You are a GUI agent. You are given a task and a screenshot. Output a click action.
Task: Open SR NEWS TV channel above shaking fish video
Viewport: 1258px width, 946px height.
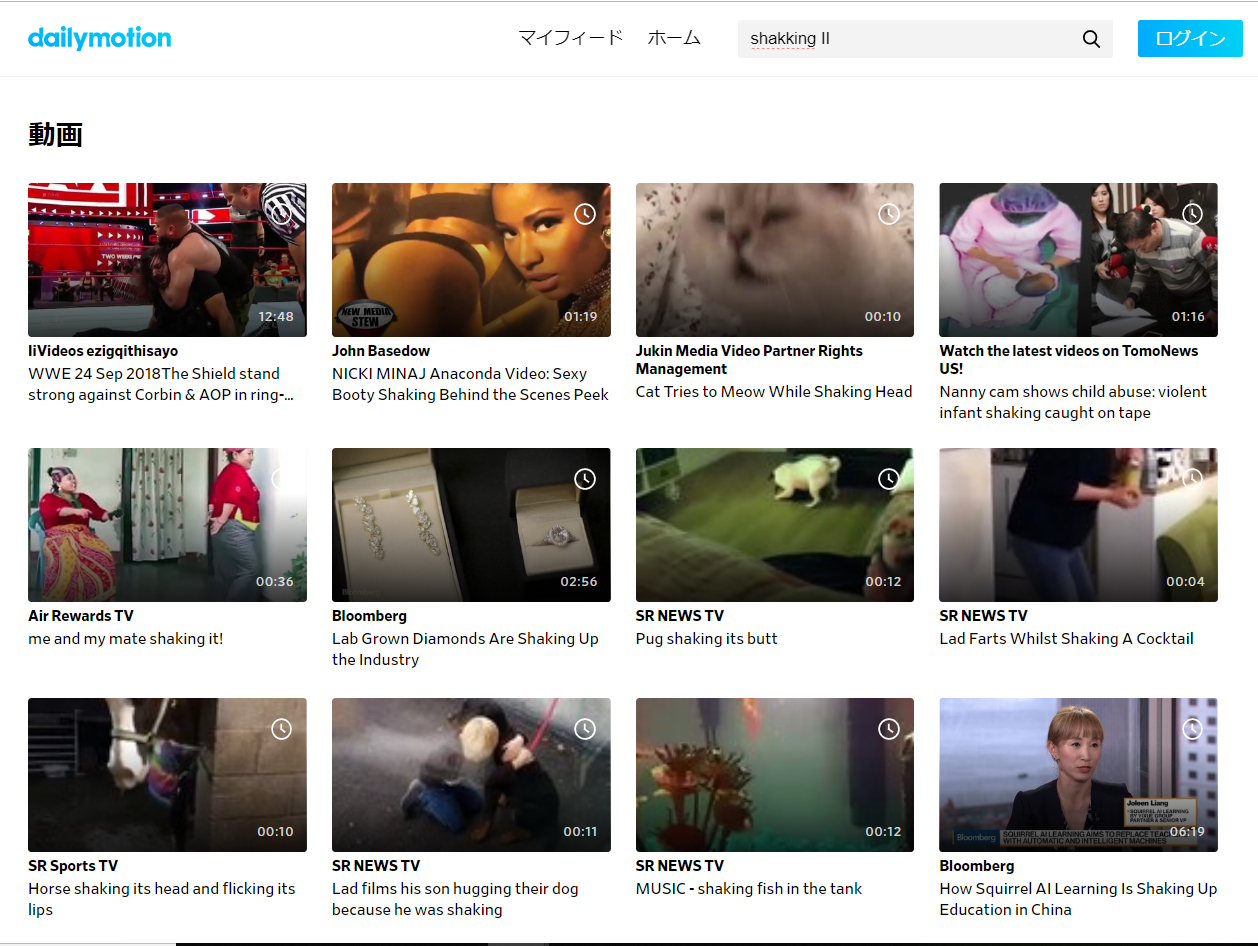click(x=680, y=866)
